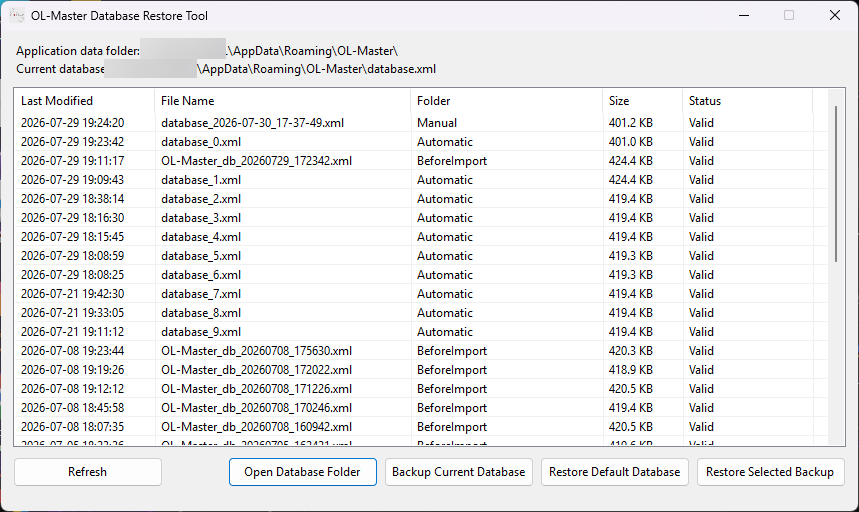
Task: Select database_4.xml file name
Action: tap(201, 237)
